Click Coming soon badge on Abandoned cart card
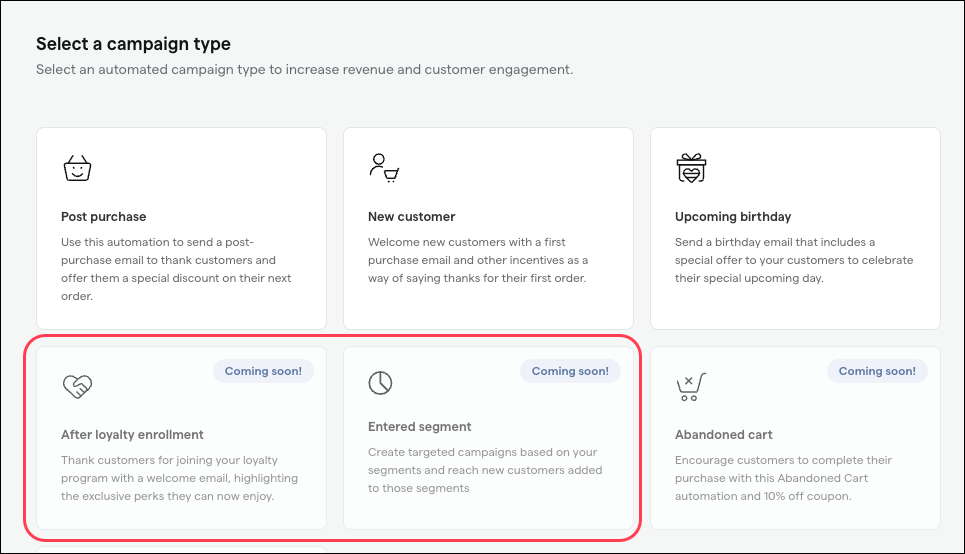The image size is (965, 554). pyautogui.click(x=877, y=371)
